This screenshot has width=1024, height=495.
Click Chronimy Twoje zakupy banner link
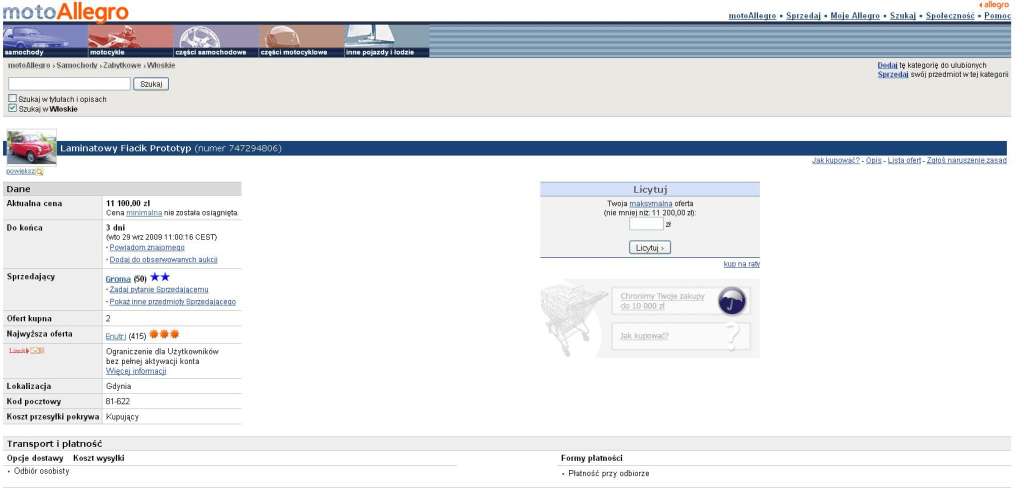click(x=662, y=301)
